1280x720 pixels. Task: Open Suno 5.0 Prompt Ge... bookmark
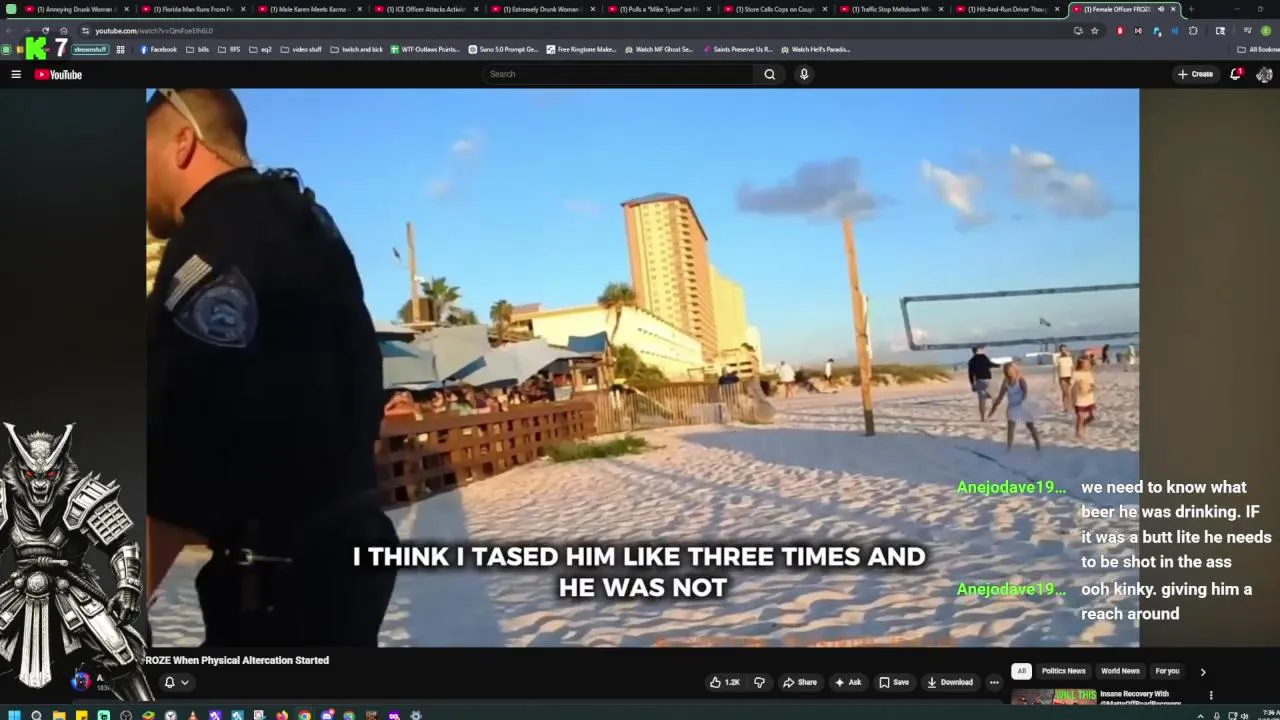(503, 49)
